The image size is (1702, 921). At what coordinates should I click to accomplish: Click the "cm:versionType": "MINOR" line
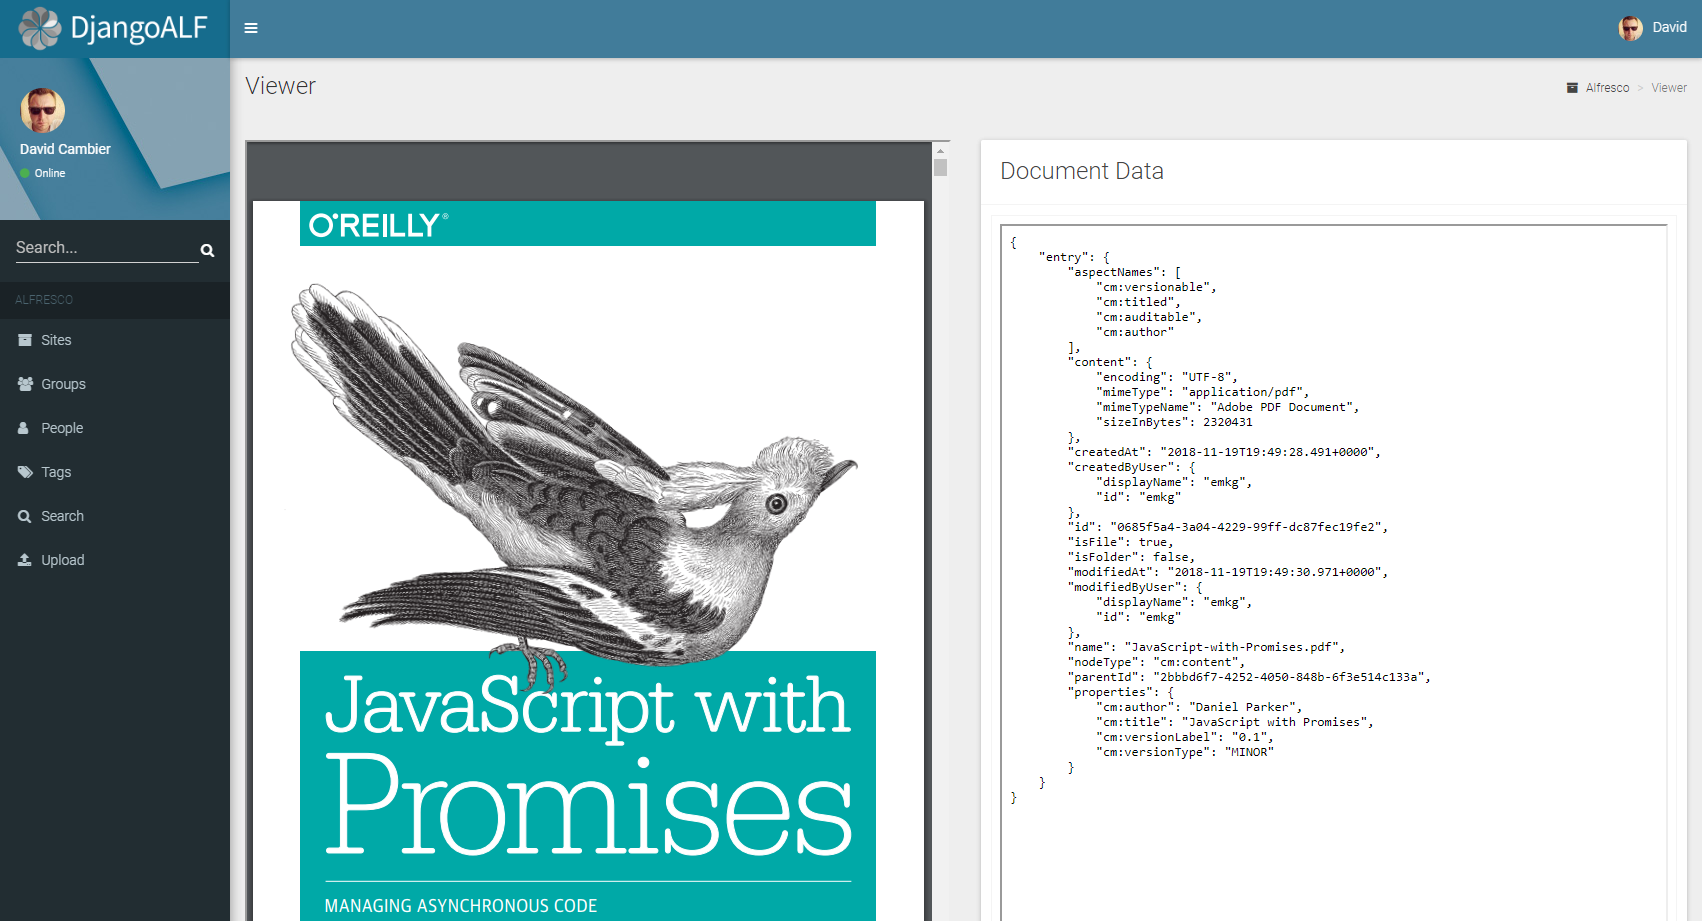click(x=1185, y=752)
